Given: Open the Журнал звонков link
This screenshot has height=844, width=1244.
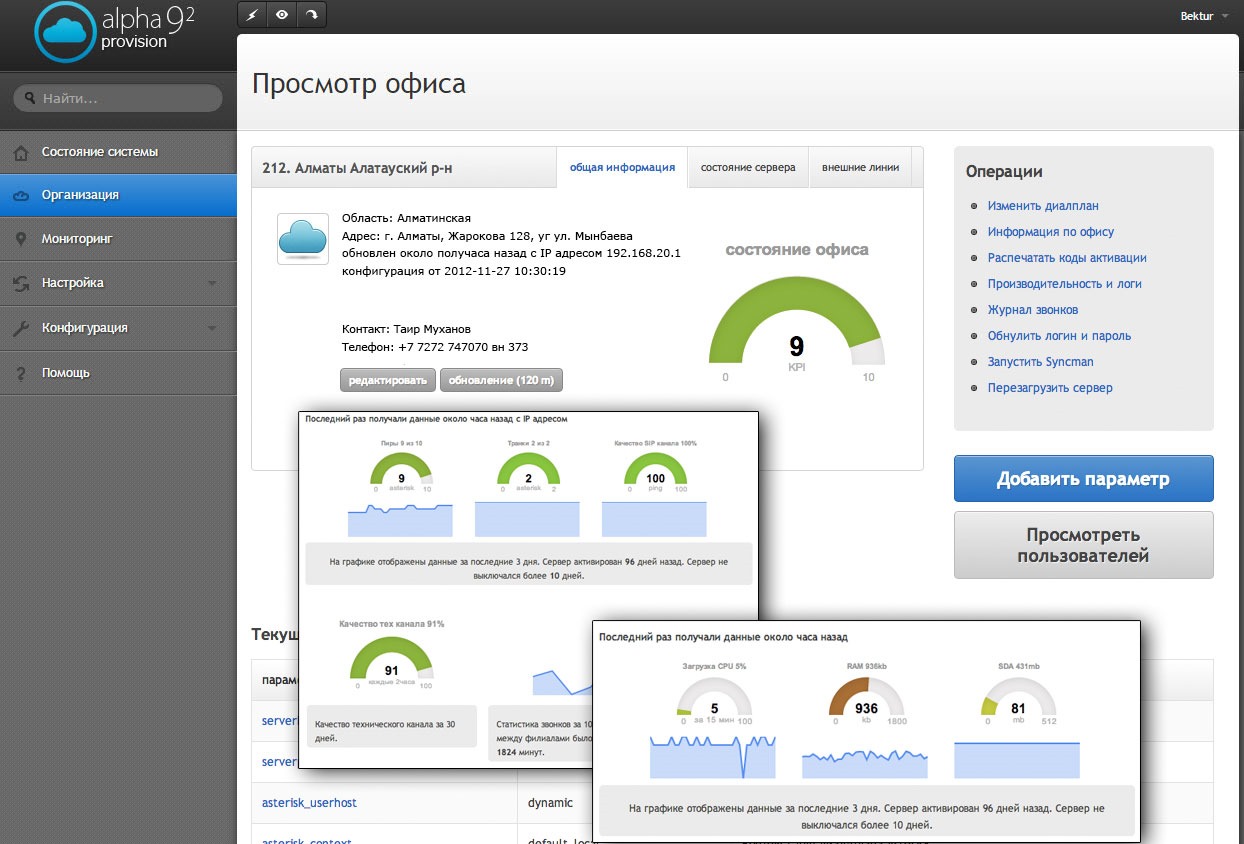Looking at the screenshot, I should 1033,310.
